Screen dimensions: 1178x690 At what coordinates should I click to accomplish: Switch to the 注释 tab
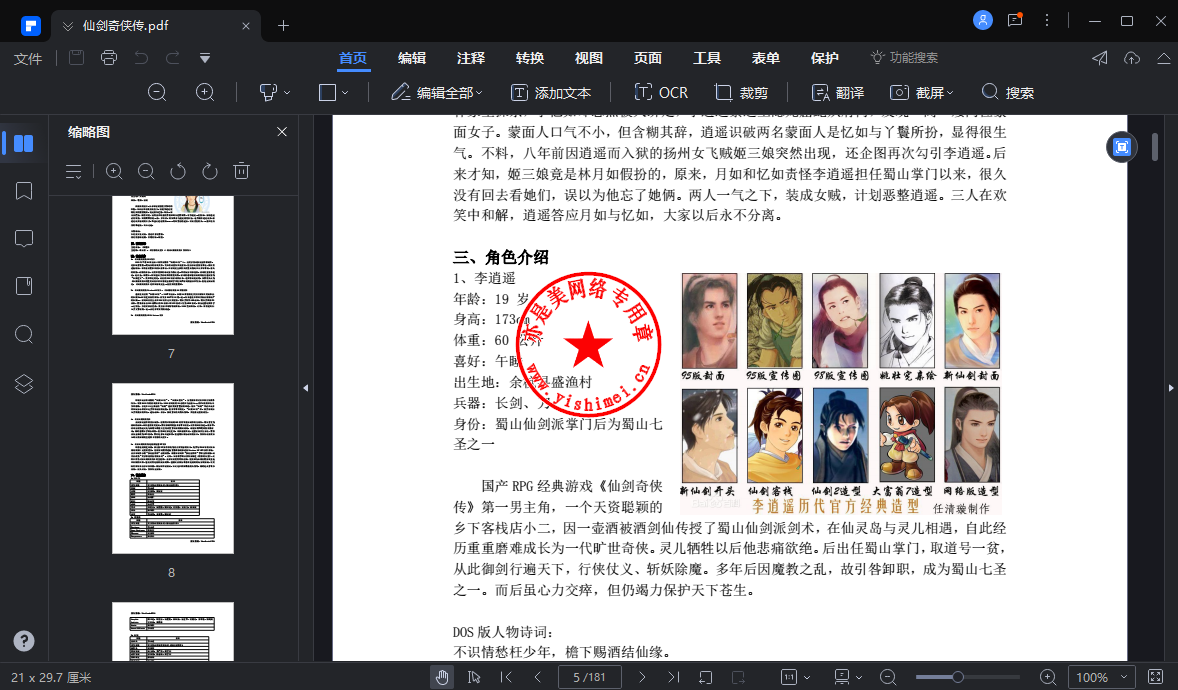(x=470, y=58)
